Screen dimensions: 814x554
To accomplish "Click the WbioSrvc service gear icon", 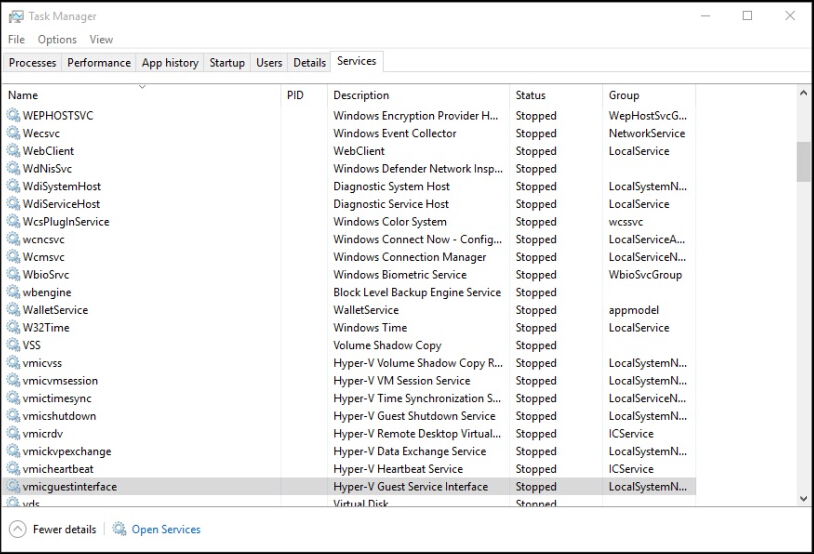I will tap(14, 275).
